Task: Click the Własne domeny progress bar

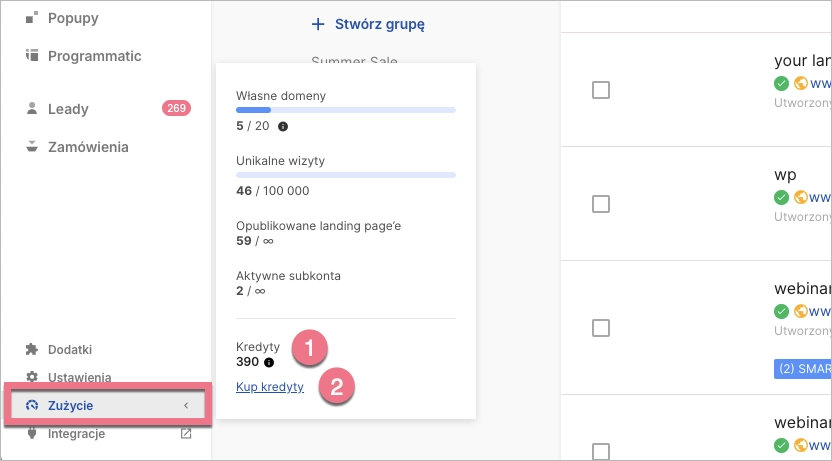Action: click(345, 108)
